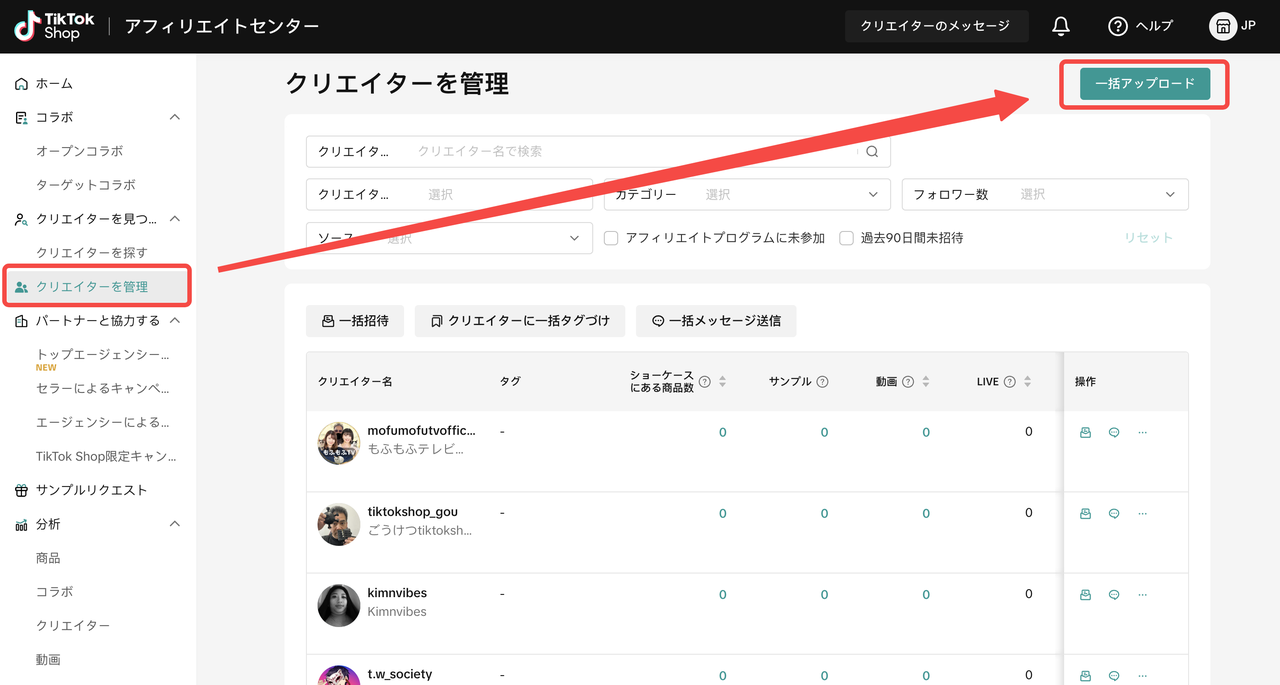
Task: Click the リセット link
Action: [1148, 238]
